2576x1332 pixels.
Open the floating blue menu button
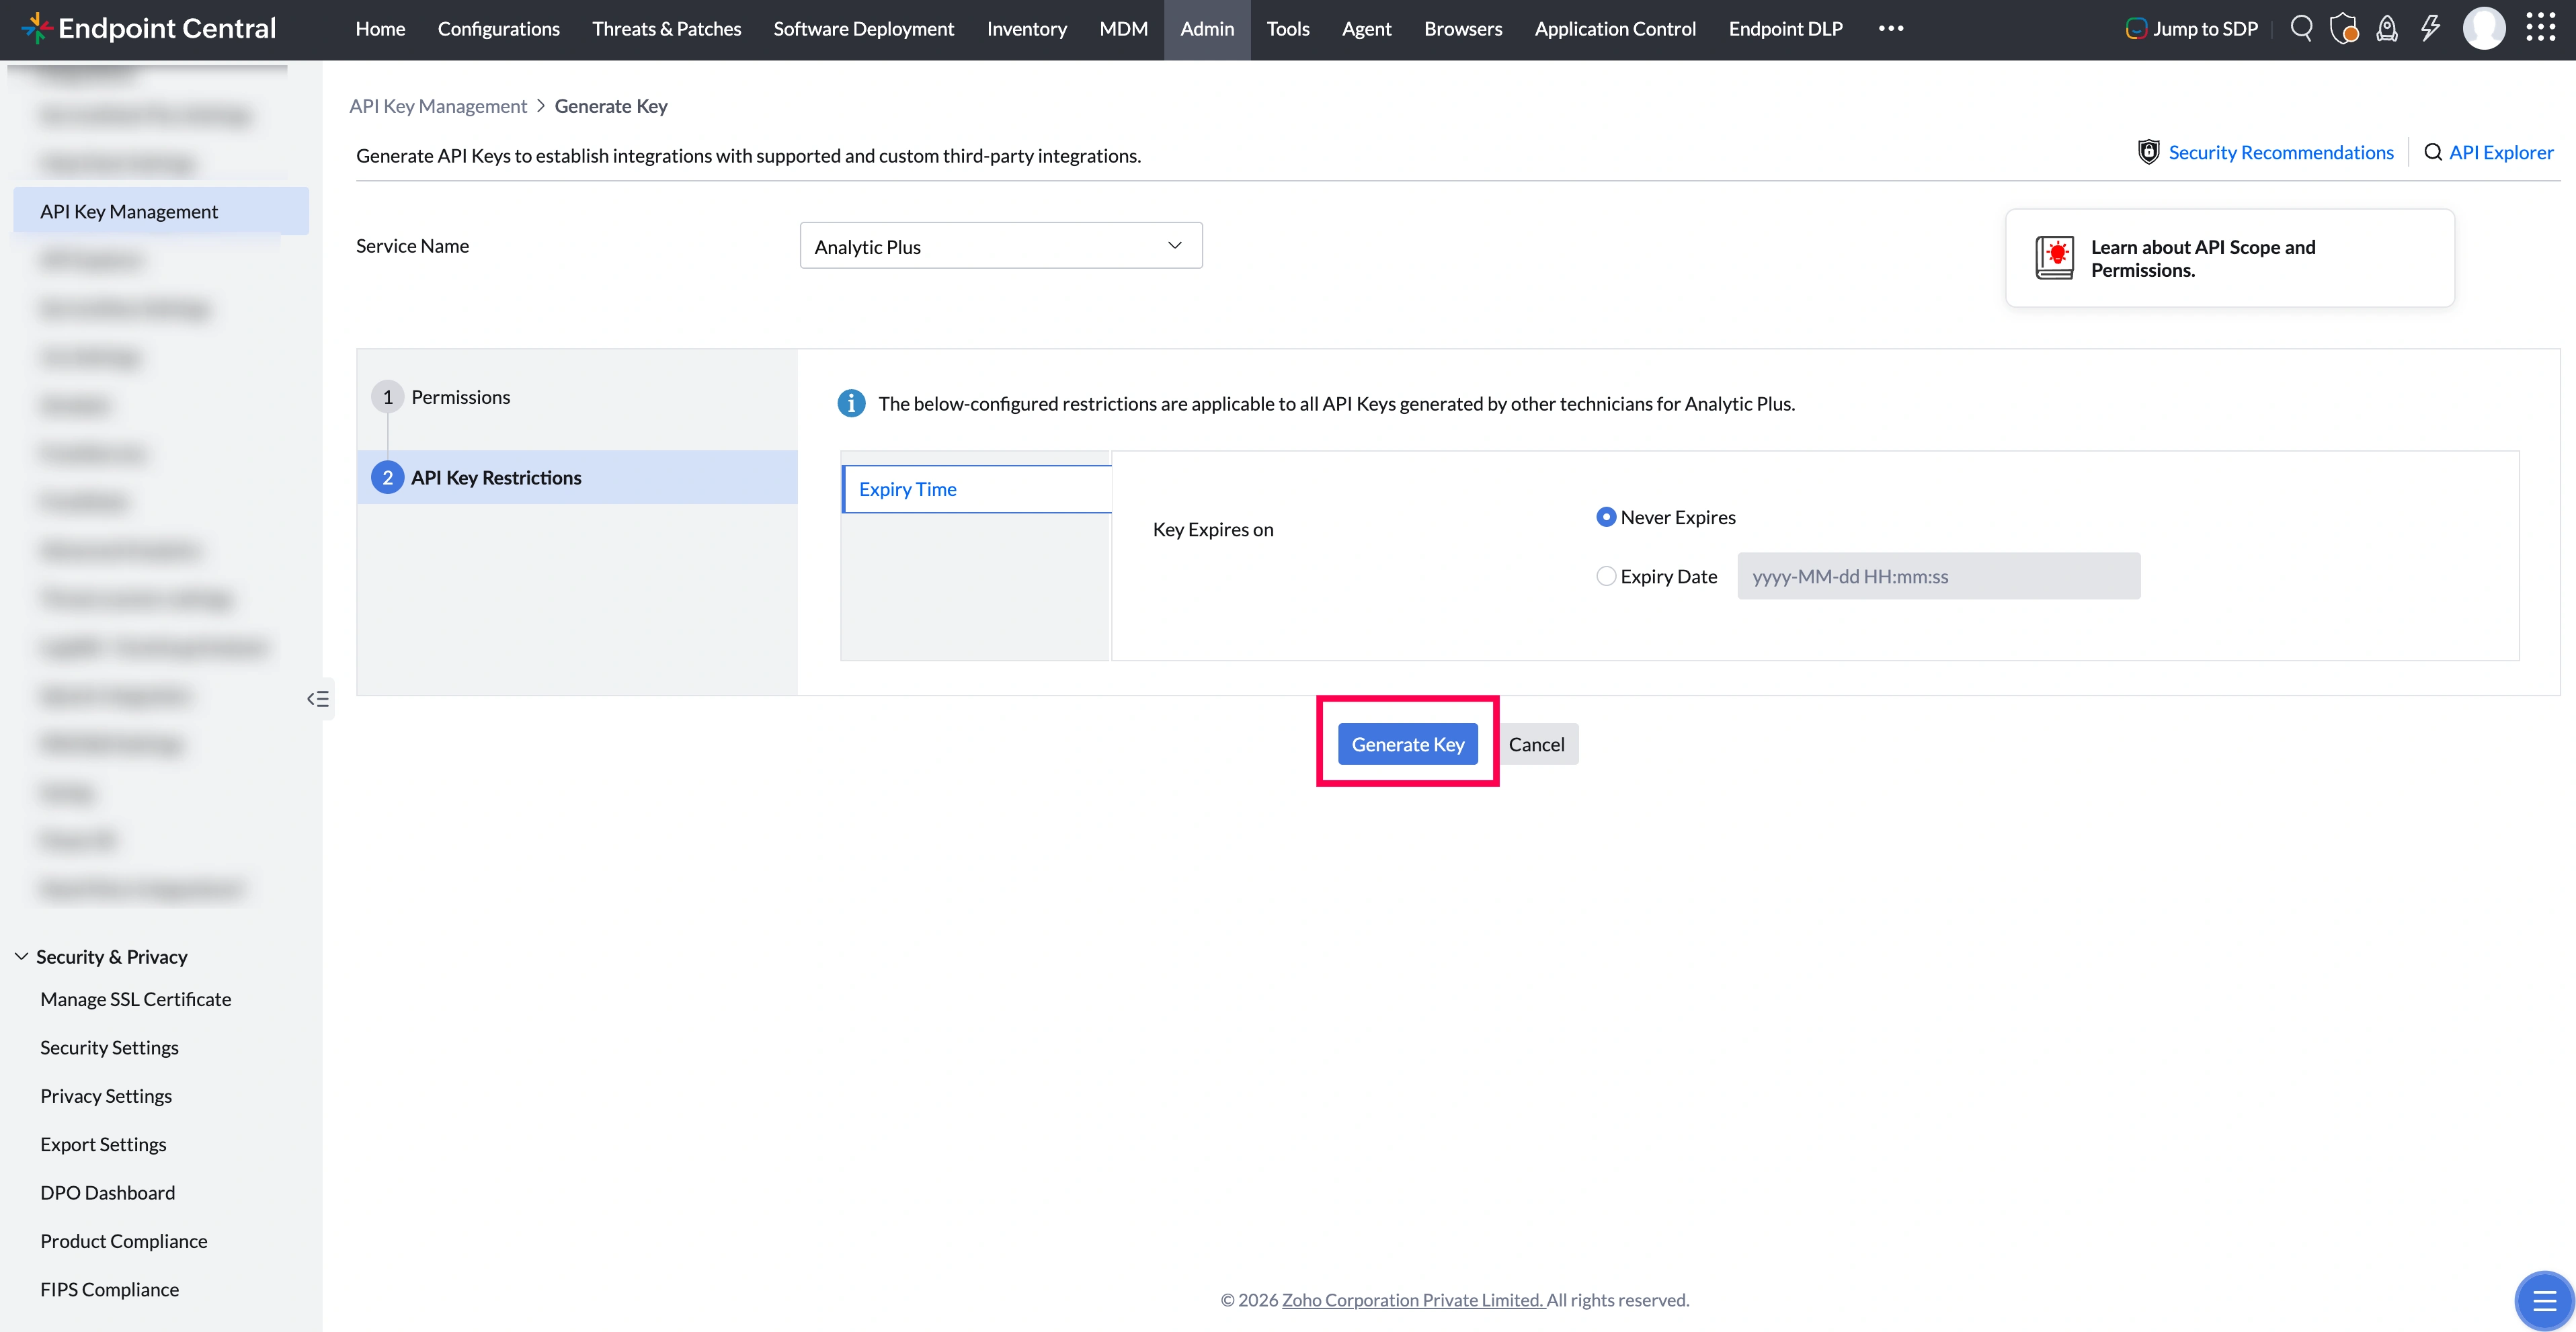(x=2544, y=1301)
